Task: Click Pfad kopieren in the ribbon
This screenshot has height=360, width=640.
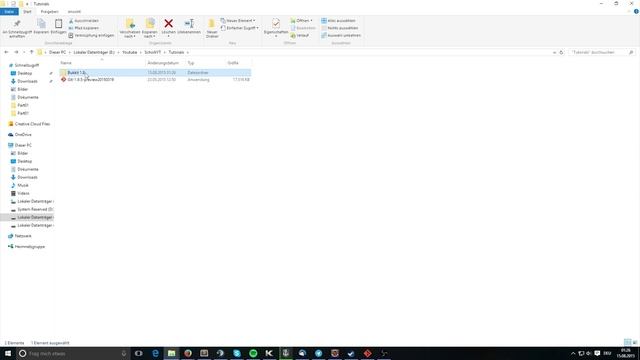Action: (x=84, y=28)
